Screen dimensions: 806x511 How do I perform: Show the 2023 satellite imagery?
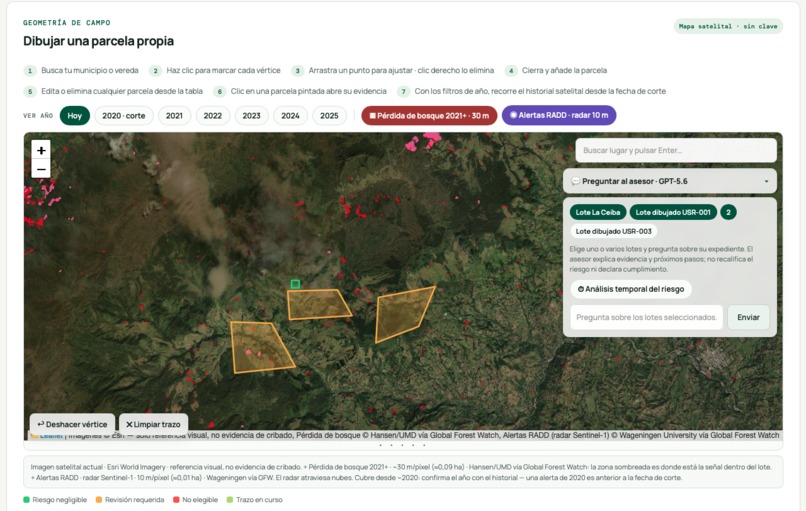pyautogui.click(x=251, y=116)
